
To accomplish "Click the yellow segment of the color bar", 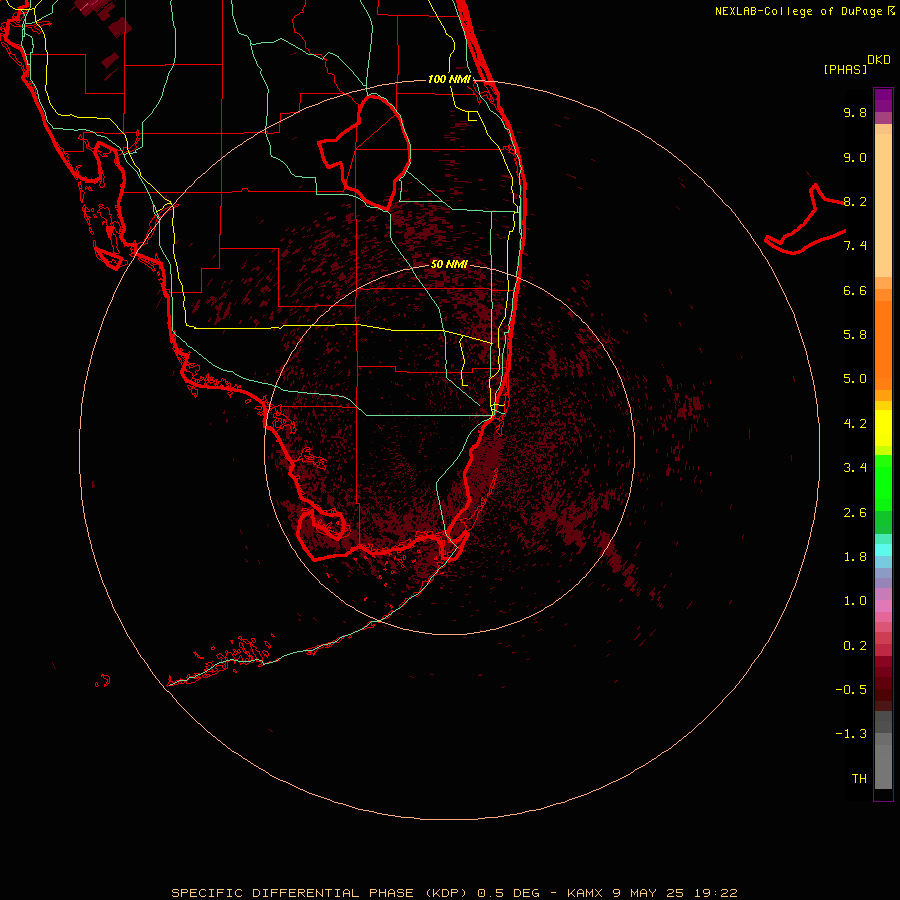I will coord(883,428).
